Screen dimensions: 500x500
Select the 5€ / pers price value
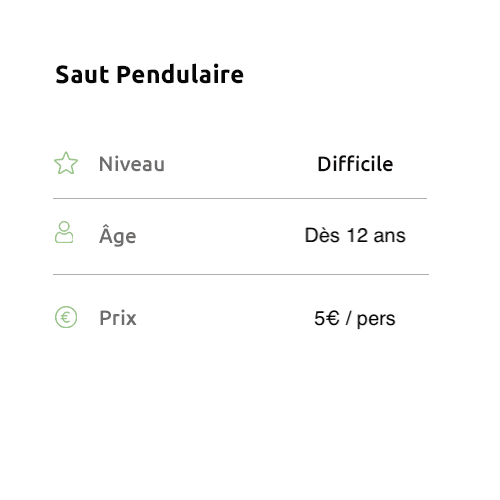click(355, 319)
